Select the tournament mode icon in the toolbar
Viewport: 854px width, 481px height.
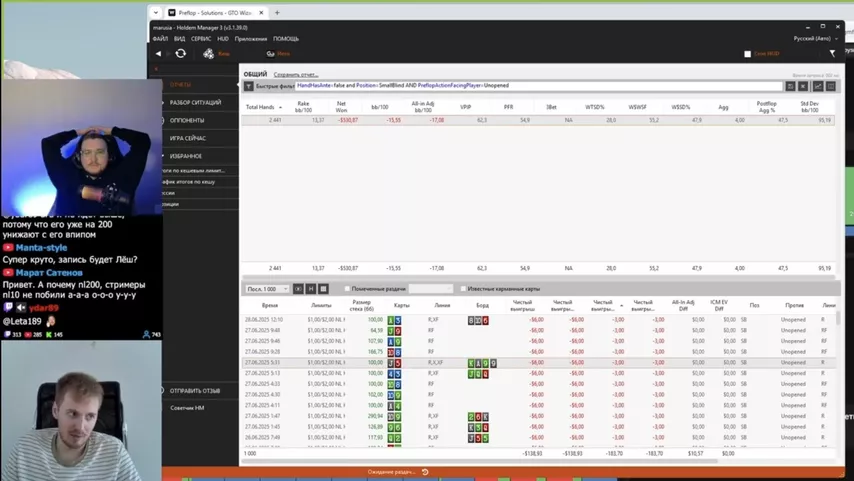point(270,53)
